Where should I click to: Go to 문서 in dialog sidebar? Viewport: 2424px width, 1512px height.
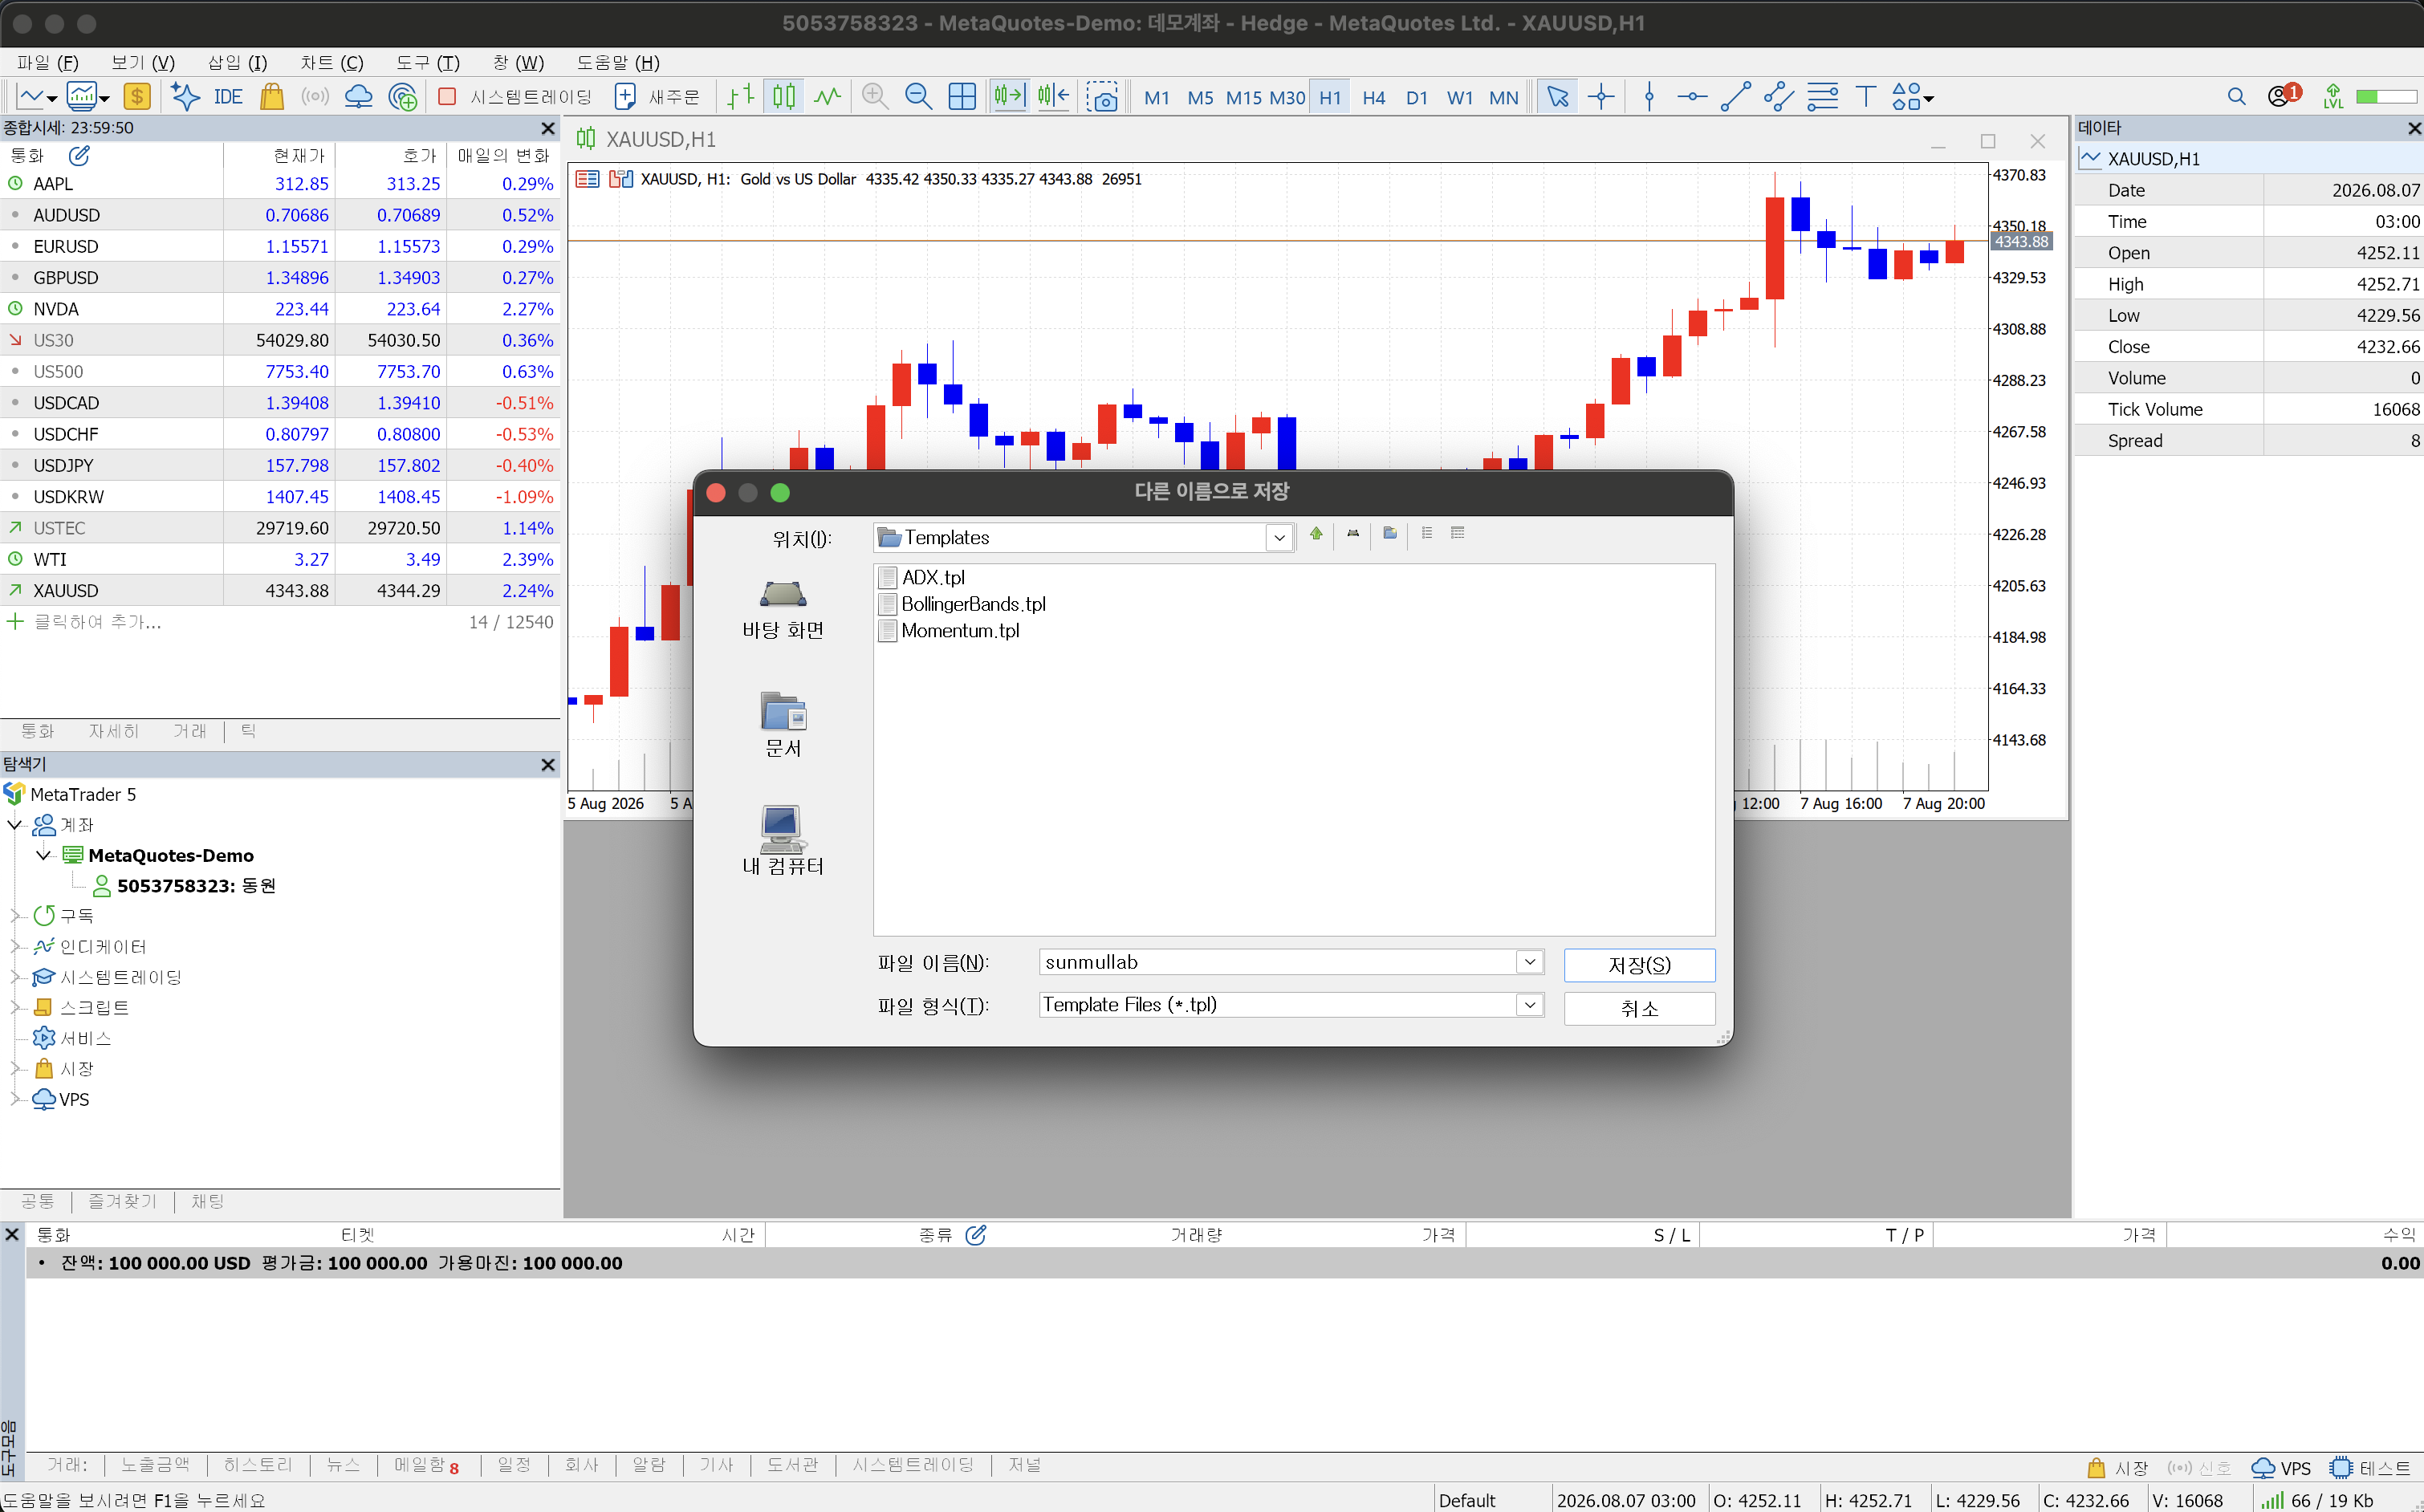coord(783,725)
